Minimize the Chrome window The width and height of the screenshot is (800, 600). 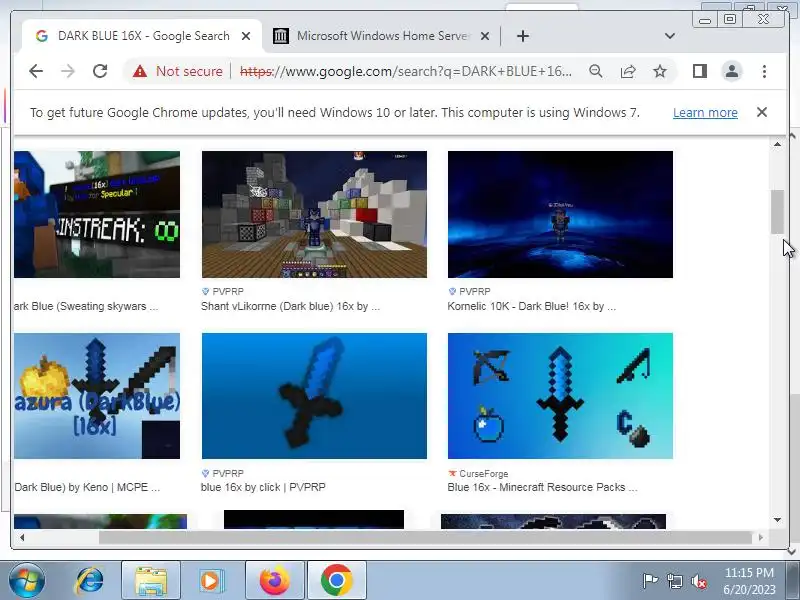click(705, 19)
